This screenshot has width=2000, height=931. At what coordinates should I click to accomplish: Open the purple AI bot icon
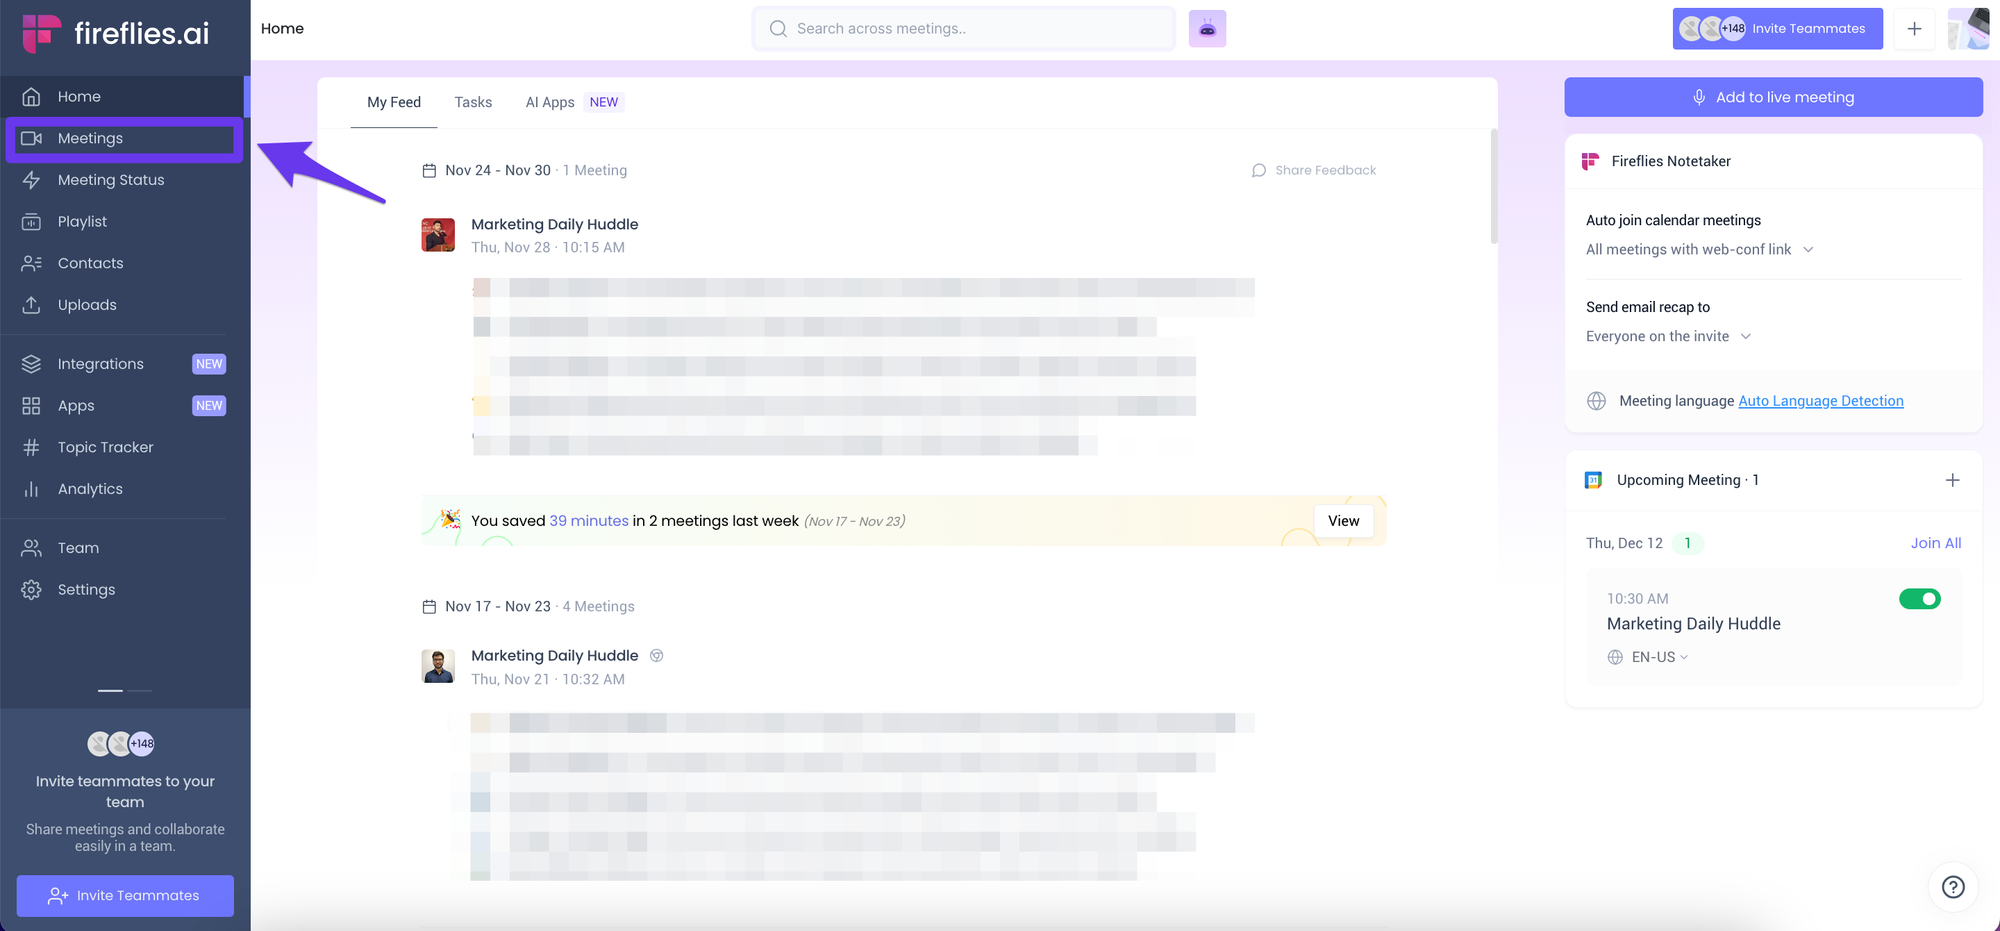pyautogui.click(x=1207, y=29)
